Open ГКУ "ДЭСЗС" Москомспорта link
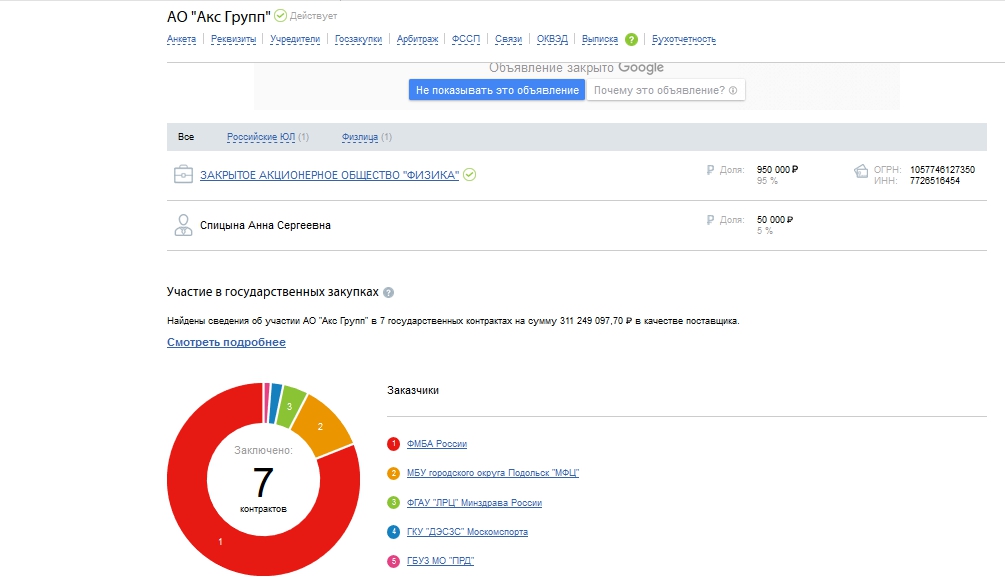The image size is (1005, 578). point(467,532)
